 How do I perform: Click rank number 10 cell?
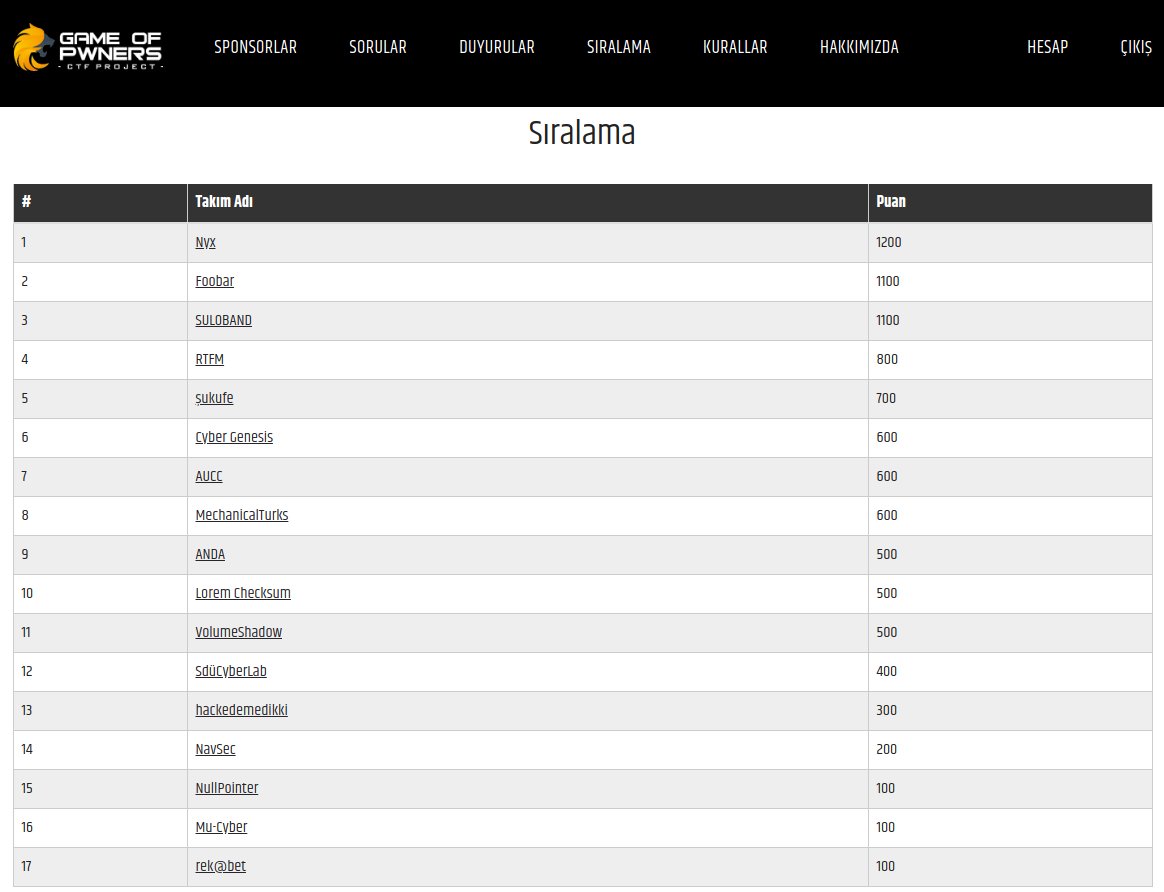pyautogui.click(x=100, y=593)
